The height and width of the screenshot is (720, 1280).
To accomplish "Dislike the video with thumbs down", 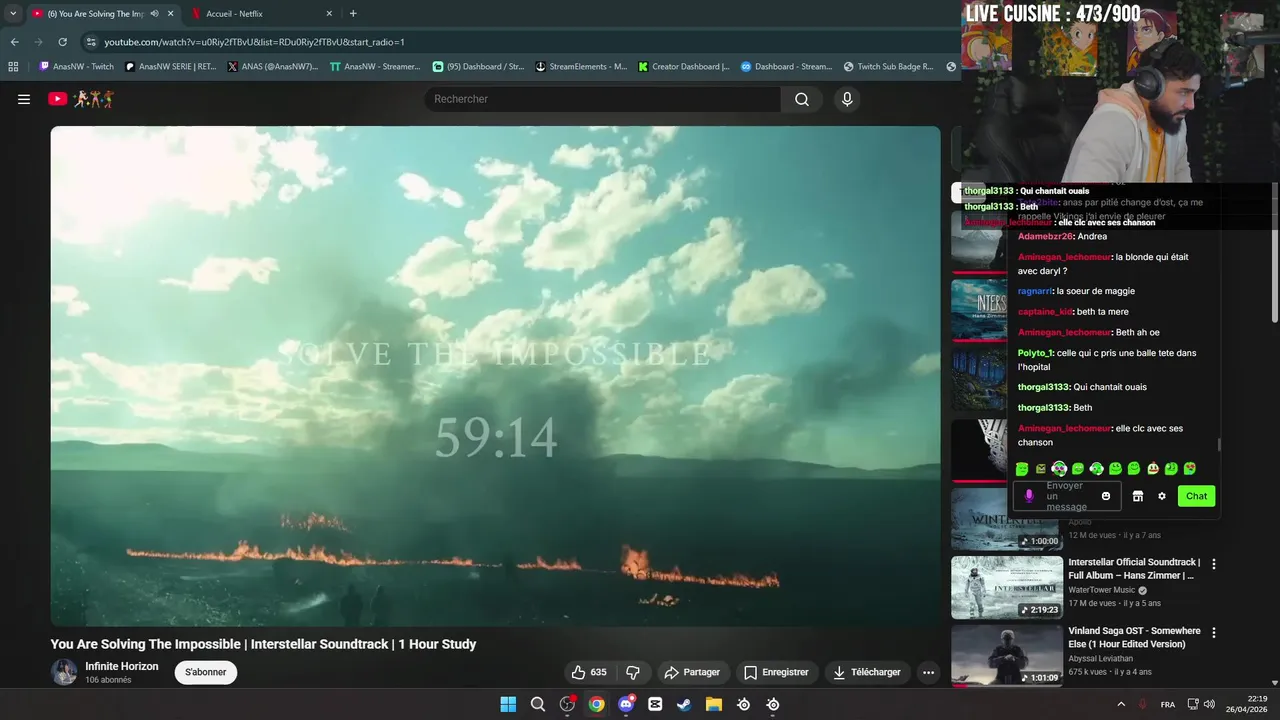I will pyautogui.click(x=633, y=672).
